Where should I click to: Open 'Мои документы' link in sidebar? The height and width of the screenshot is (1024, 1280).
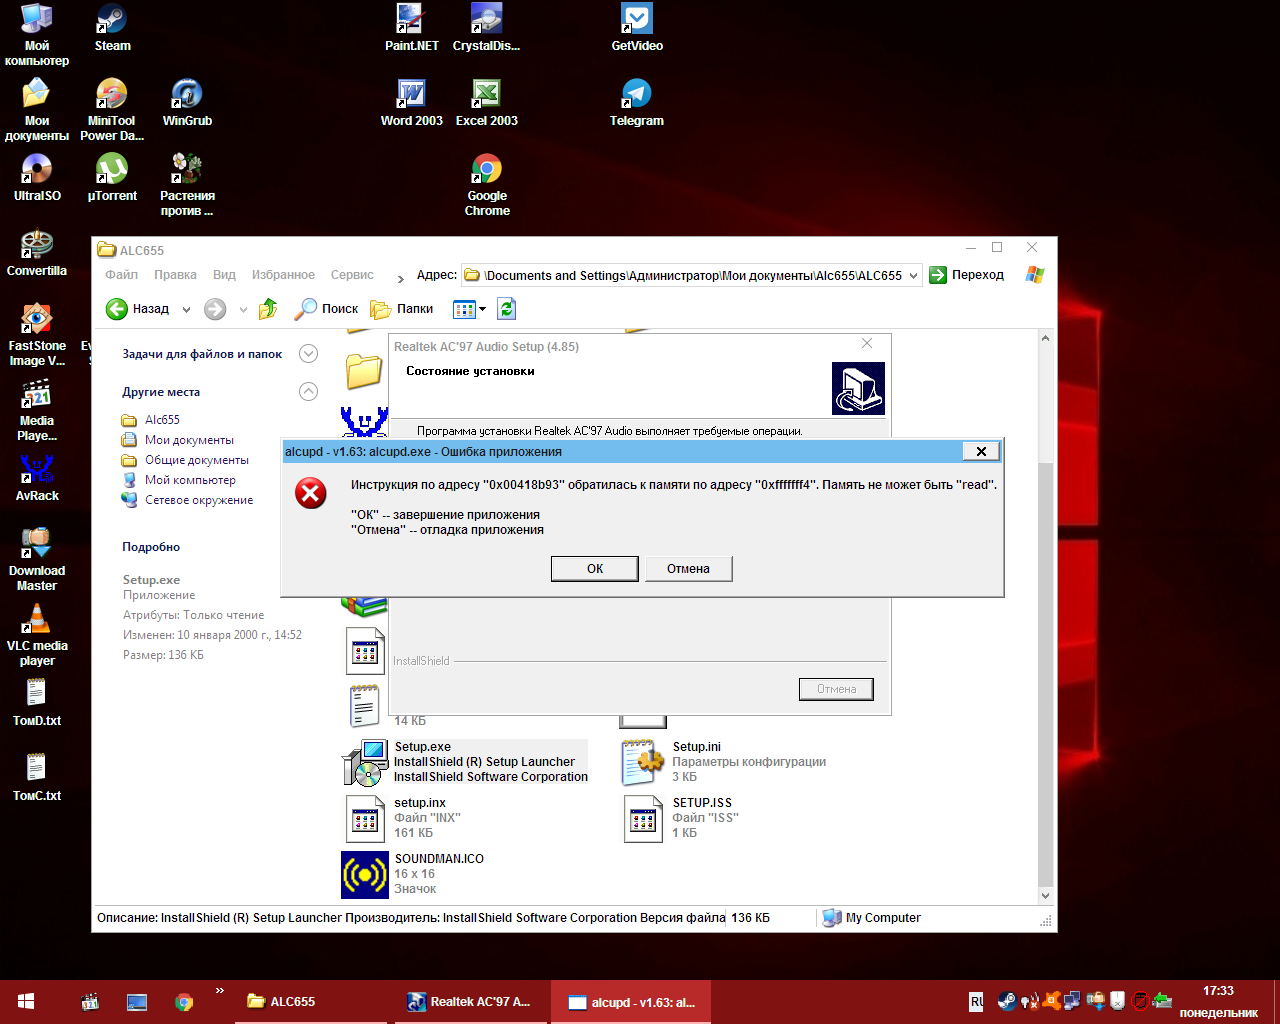tap(189, 440)
